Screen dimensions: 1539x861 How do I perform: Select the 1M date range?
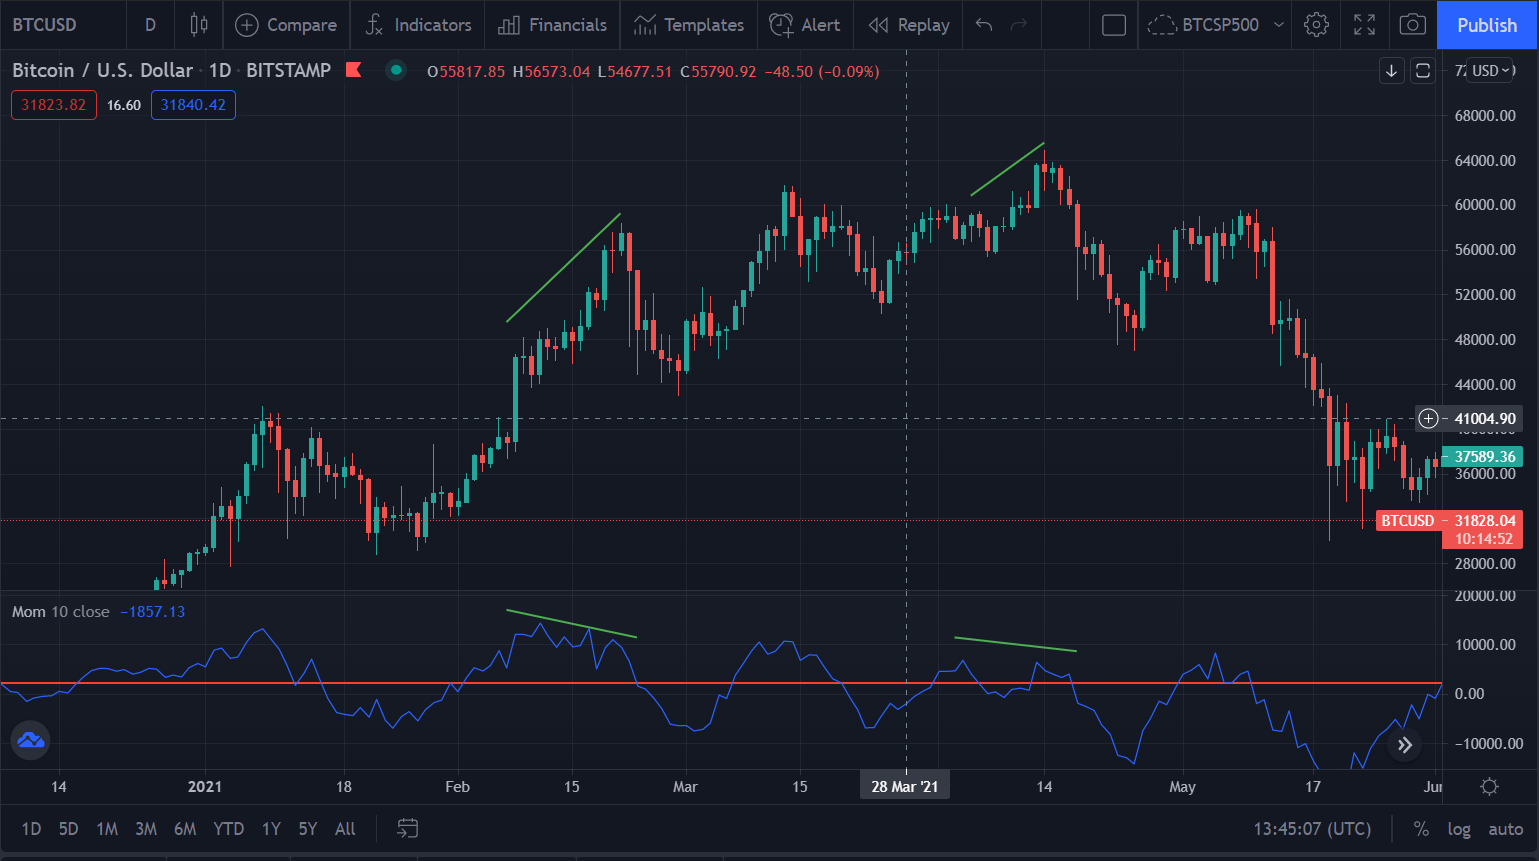click(x=107, y=829)
